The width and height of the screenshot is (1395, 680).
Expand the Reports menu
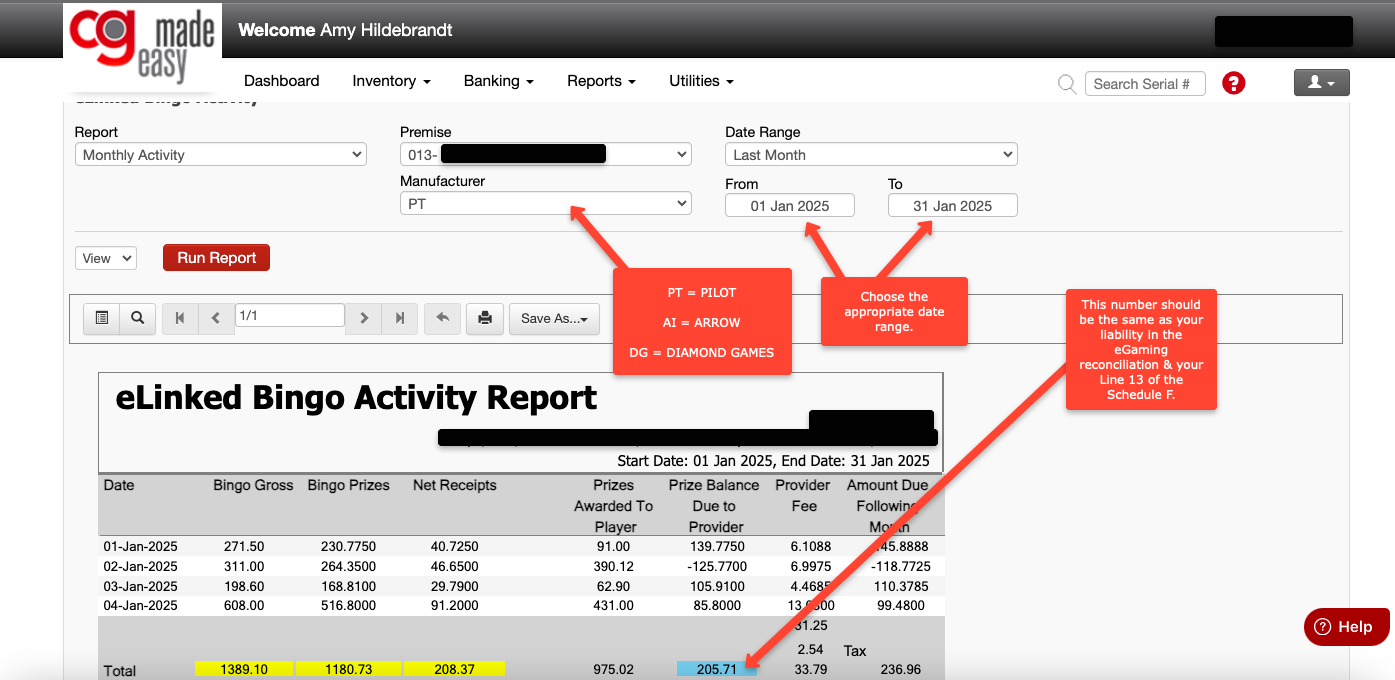tap(601, 81)
